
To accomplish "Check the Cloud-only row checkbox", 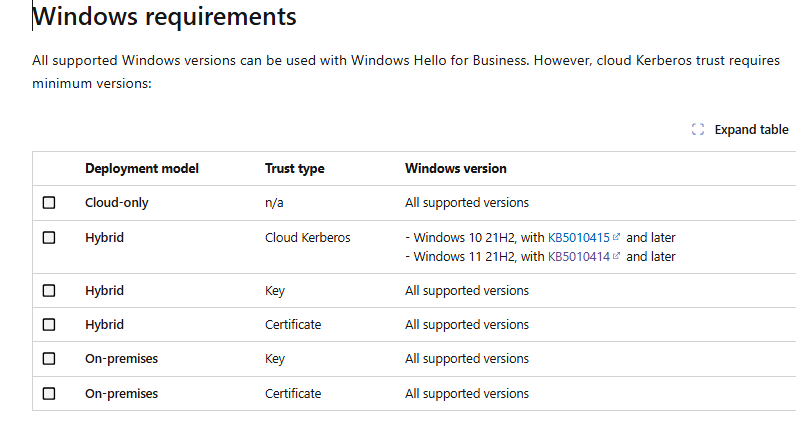I will click(49, 203).
